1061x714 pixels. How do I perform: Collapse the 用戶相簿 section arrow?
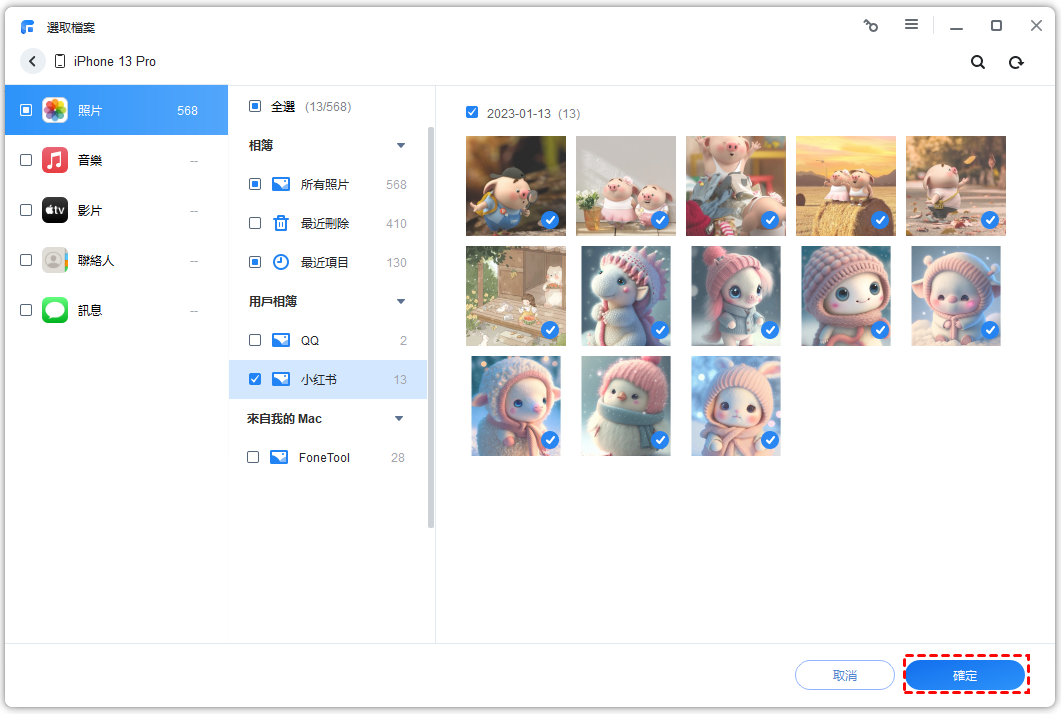click(x=401, y=301)
